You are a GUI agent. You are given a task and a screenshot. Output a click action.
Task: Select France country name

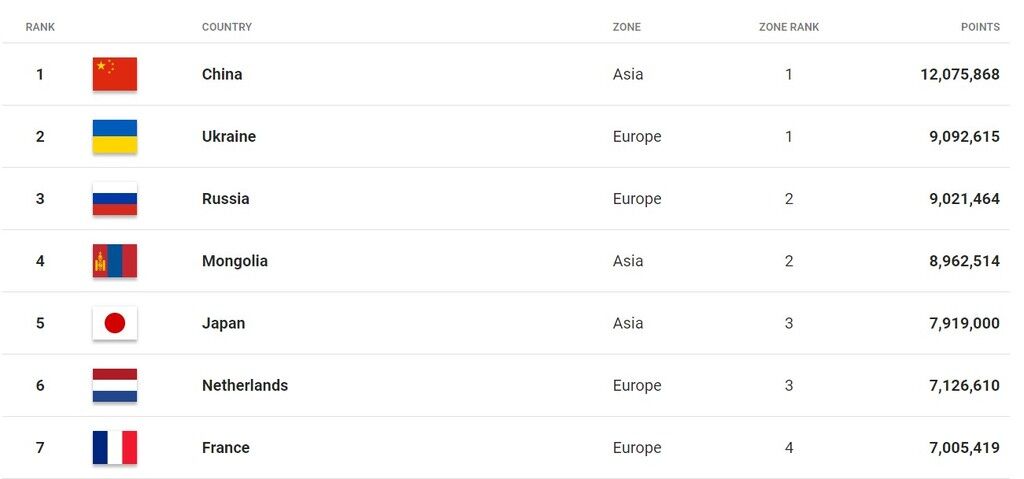click(226, 447)
